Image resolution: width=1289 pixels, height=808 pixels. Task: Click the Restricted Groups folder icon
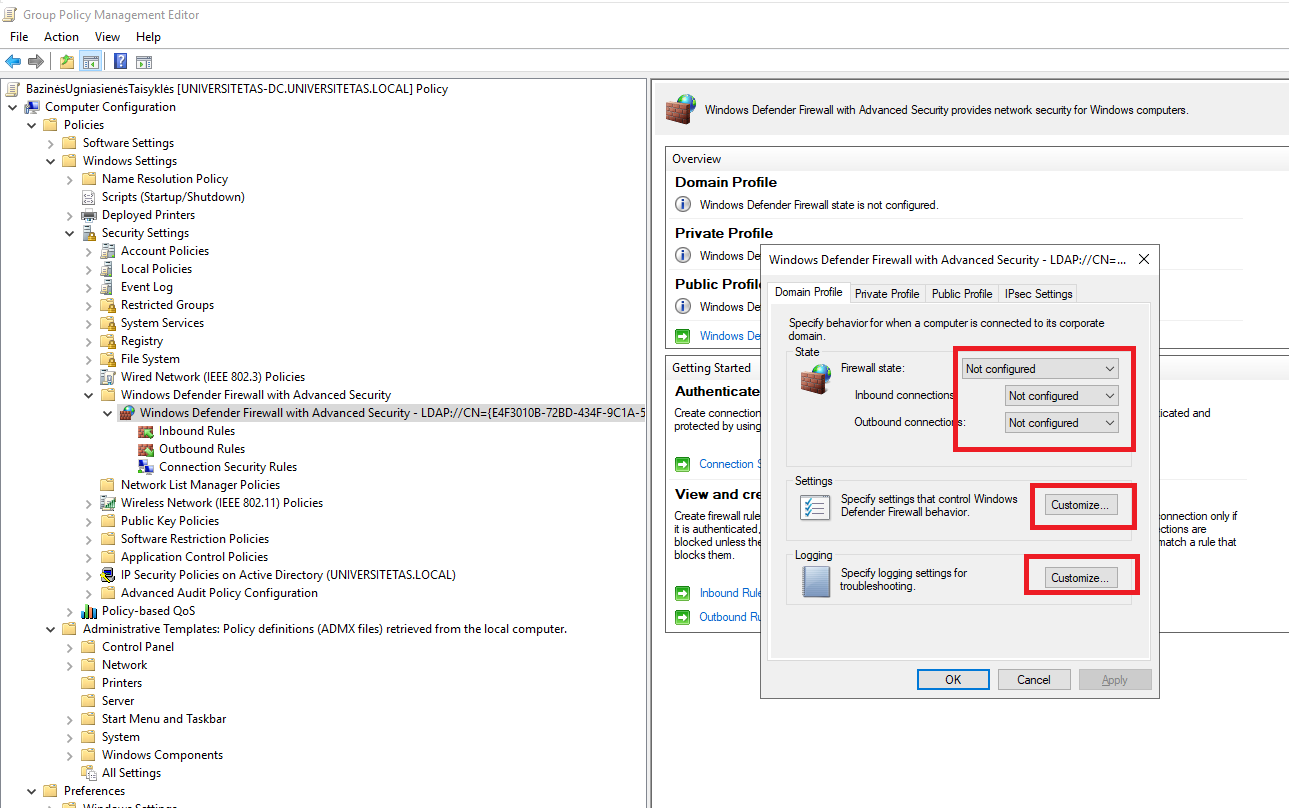[x=108, y=305]
